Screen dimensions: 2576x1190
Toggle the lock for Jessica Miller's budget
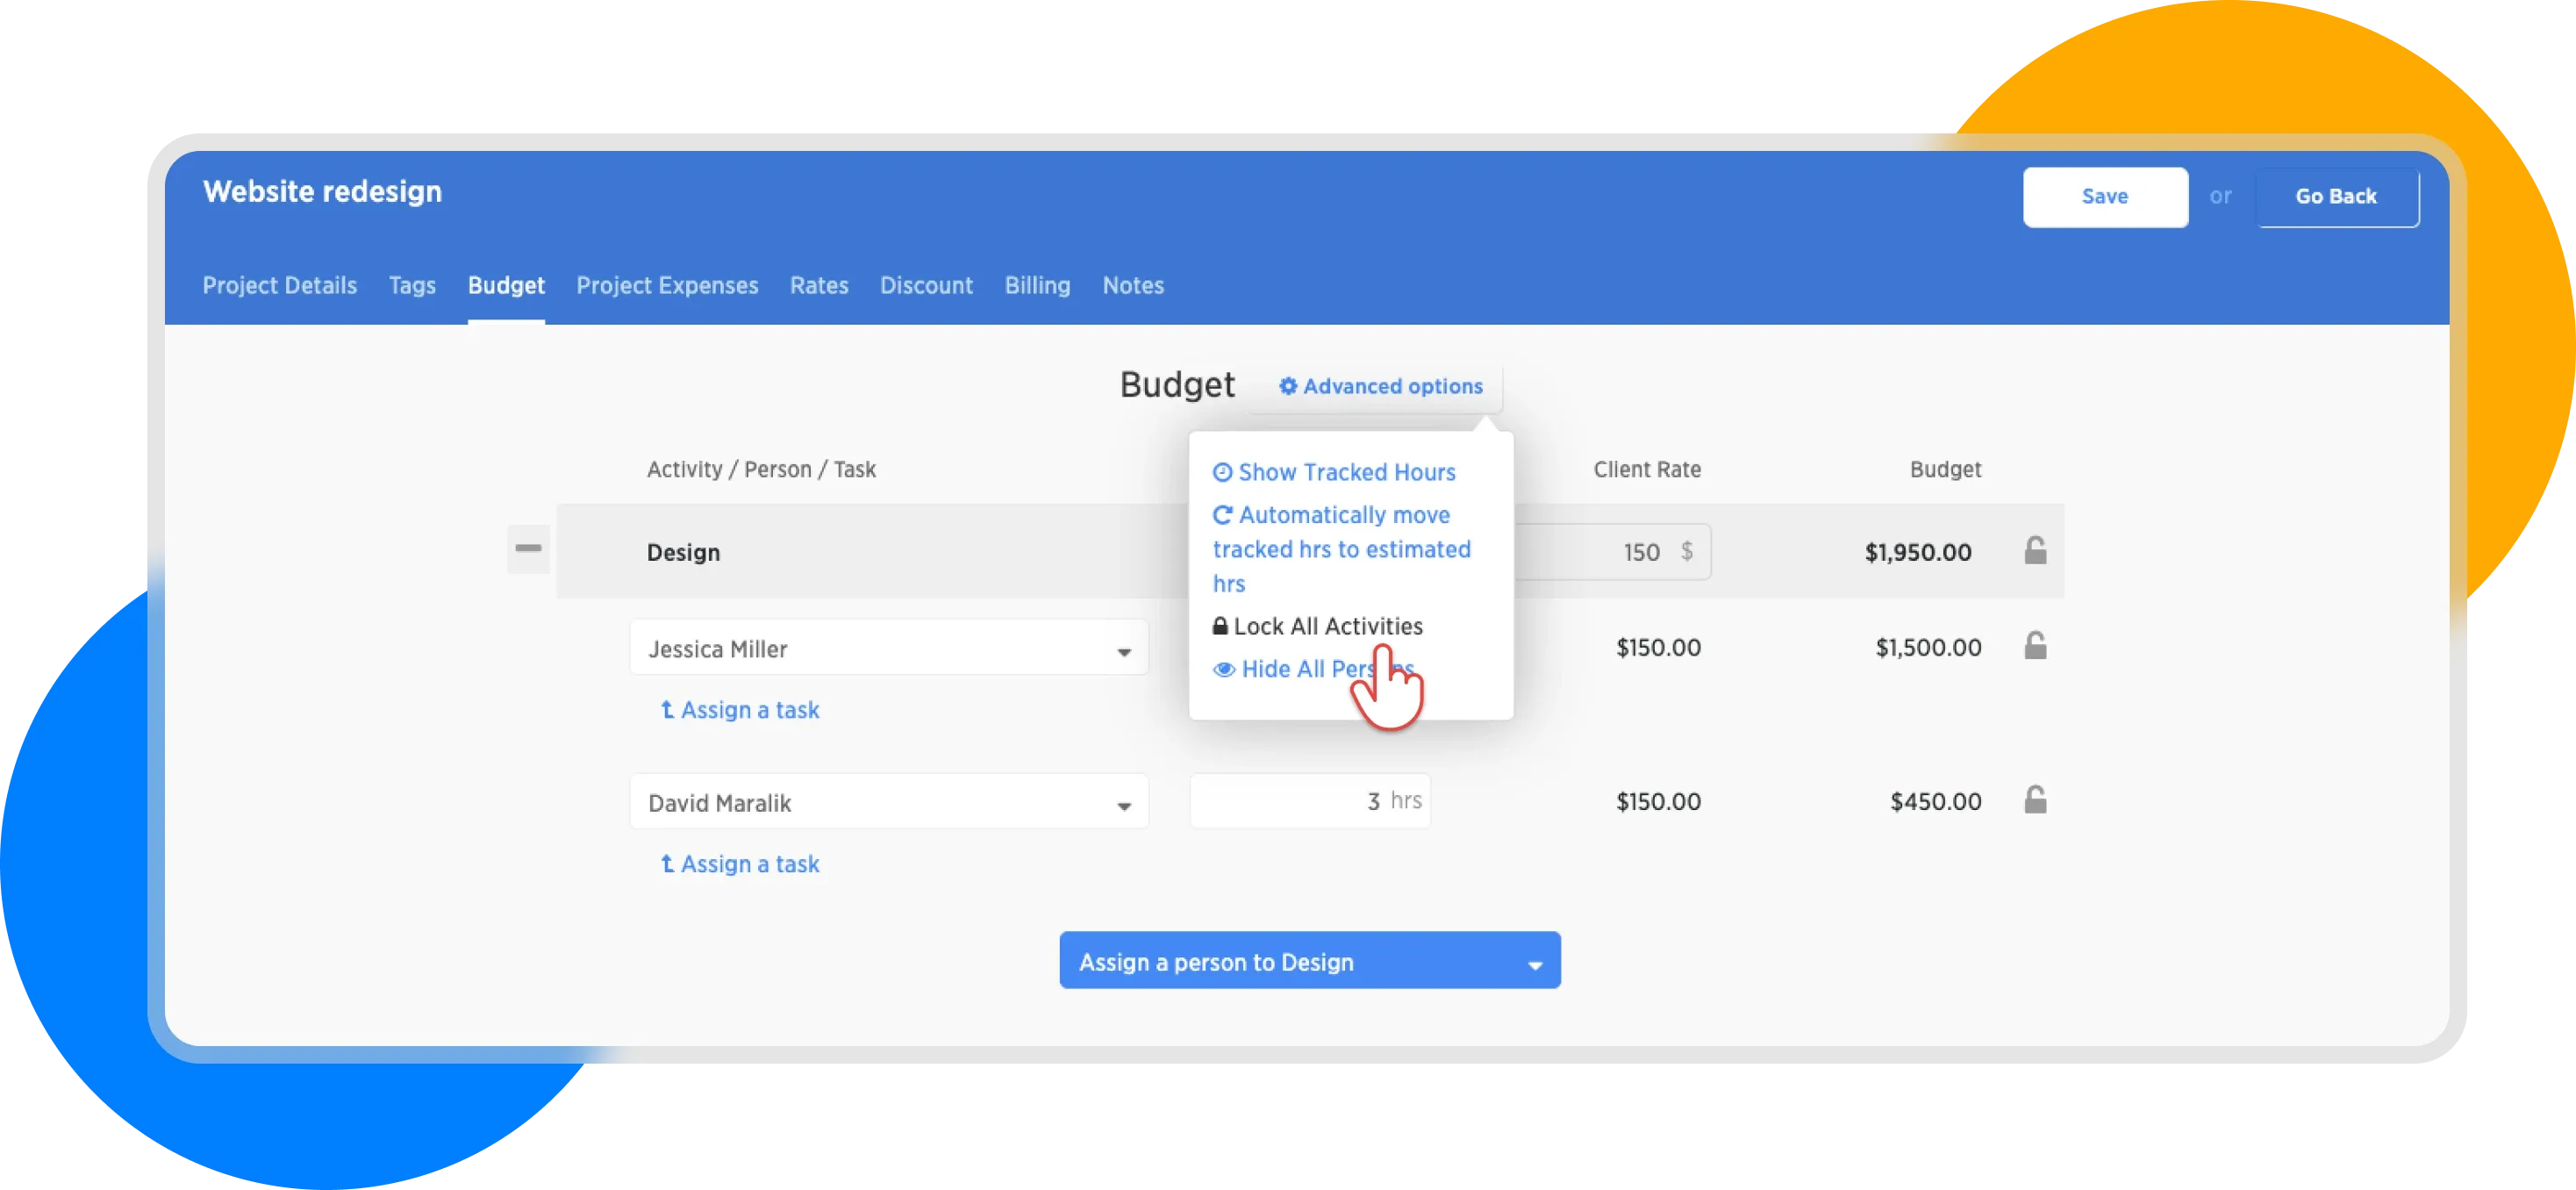[2035, 646]
